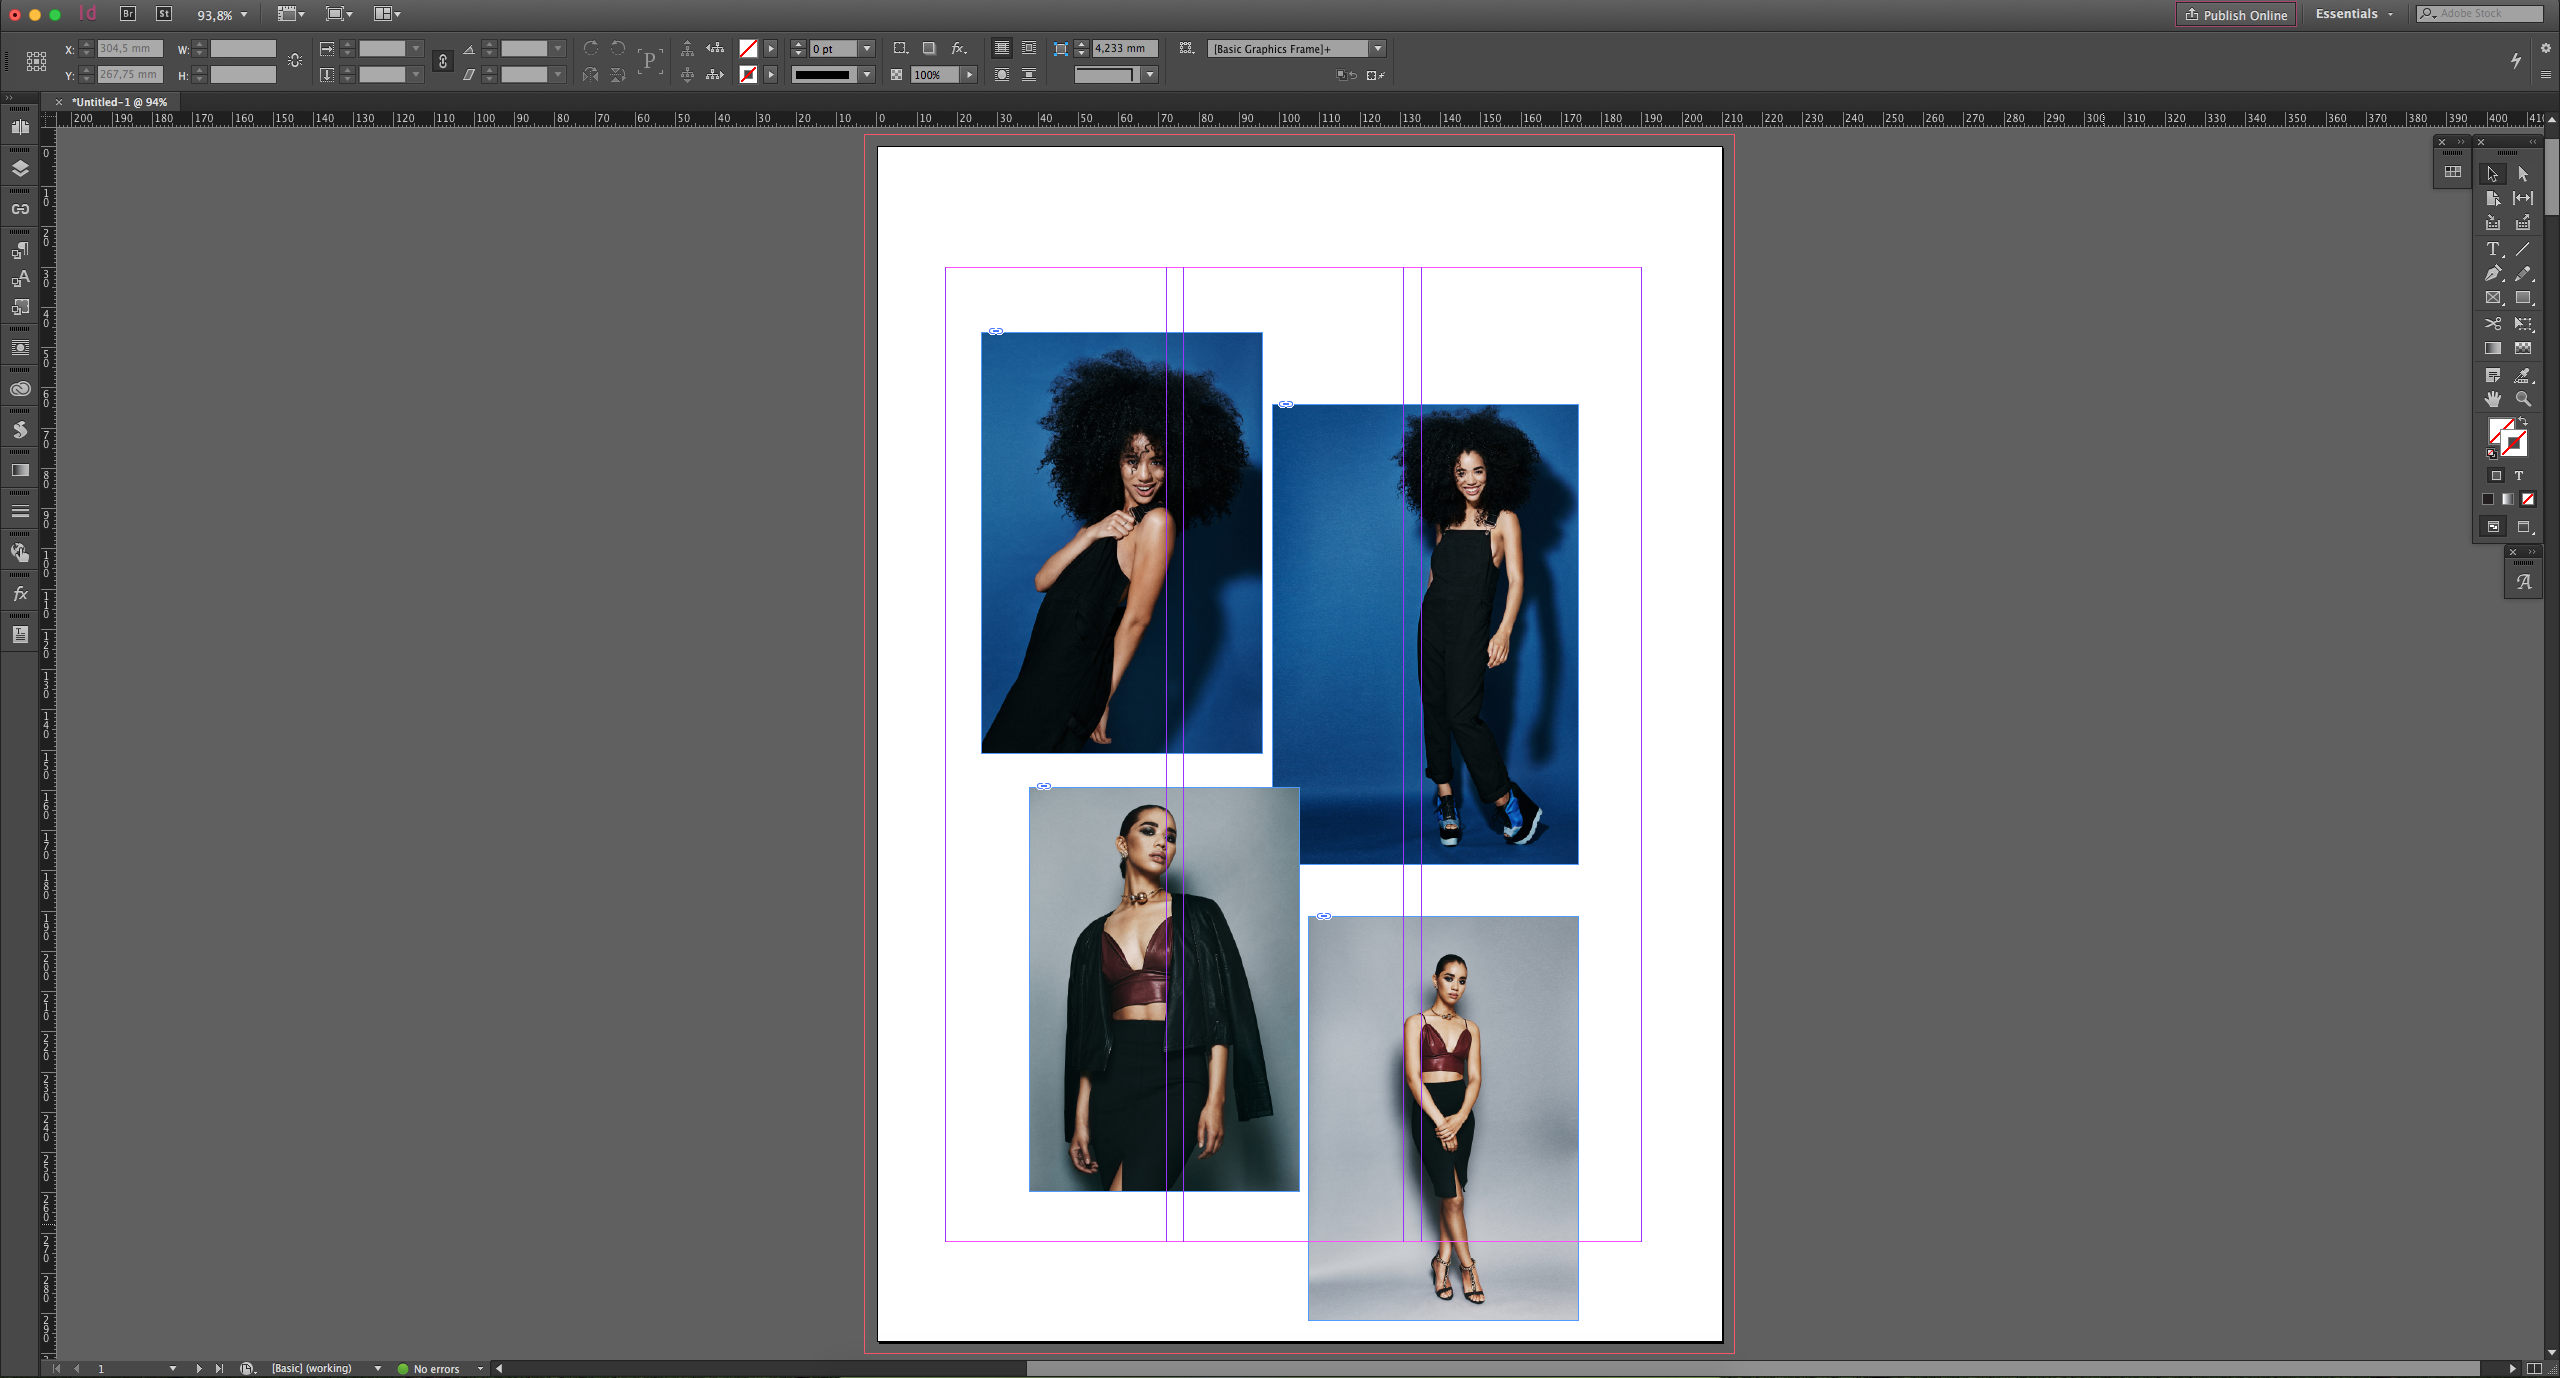Open the stroke type dropdown

pos(867,75)
